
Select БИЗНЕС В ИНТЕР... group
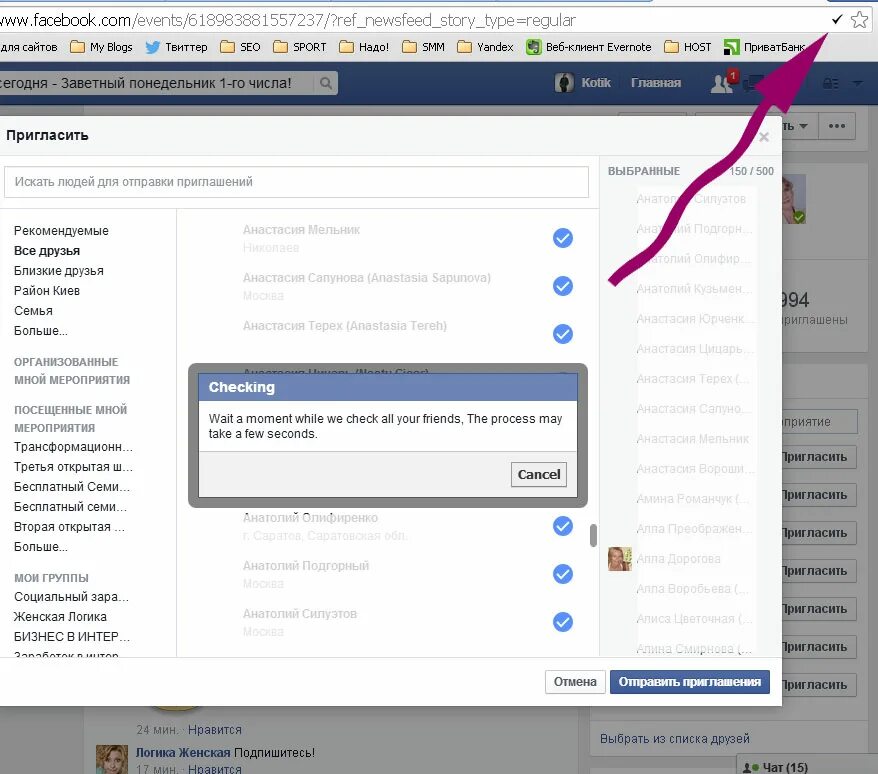pyautogui.click(x=72, y=637)
